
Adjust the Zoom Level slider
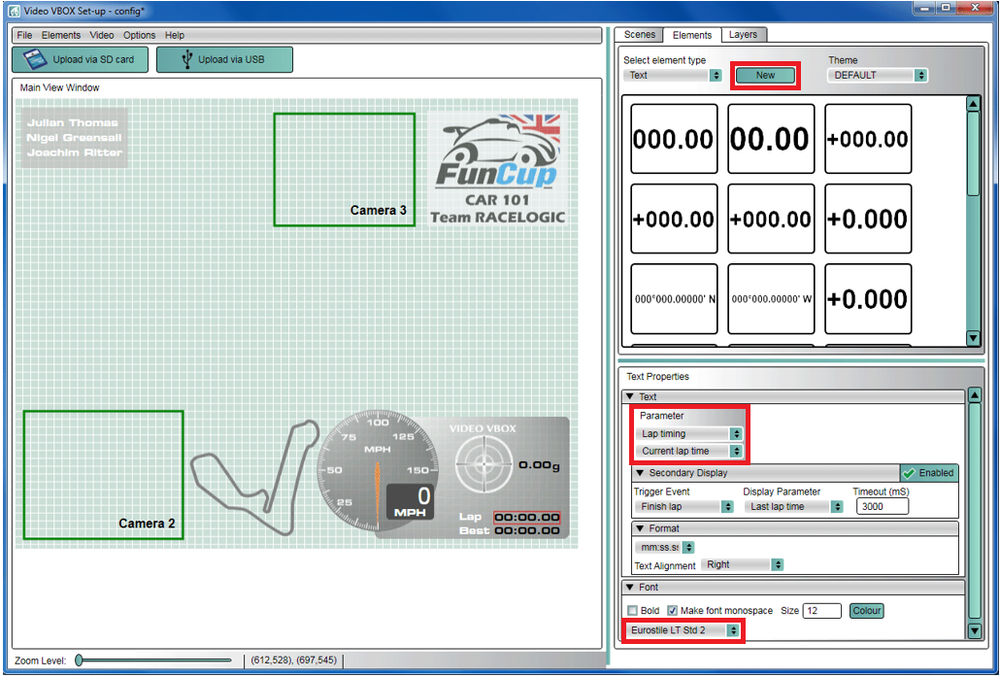[x=80, y=660]
